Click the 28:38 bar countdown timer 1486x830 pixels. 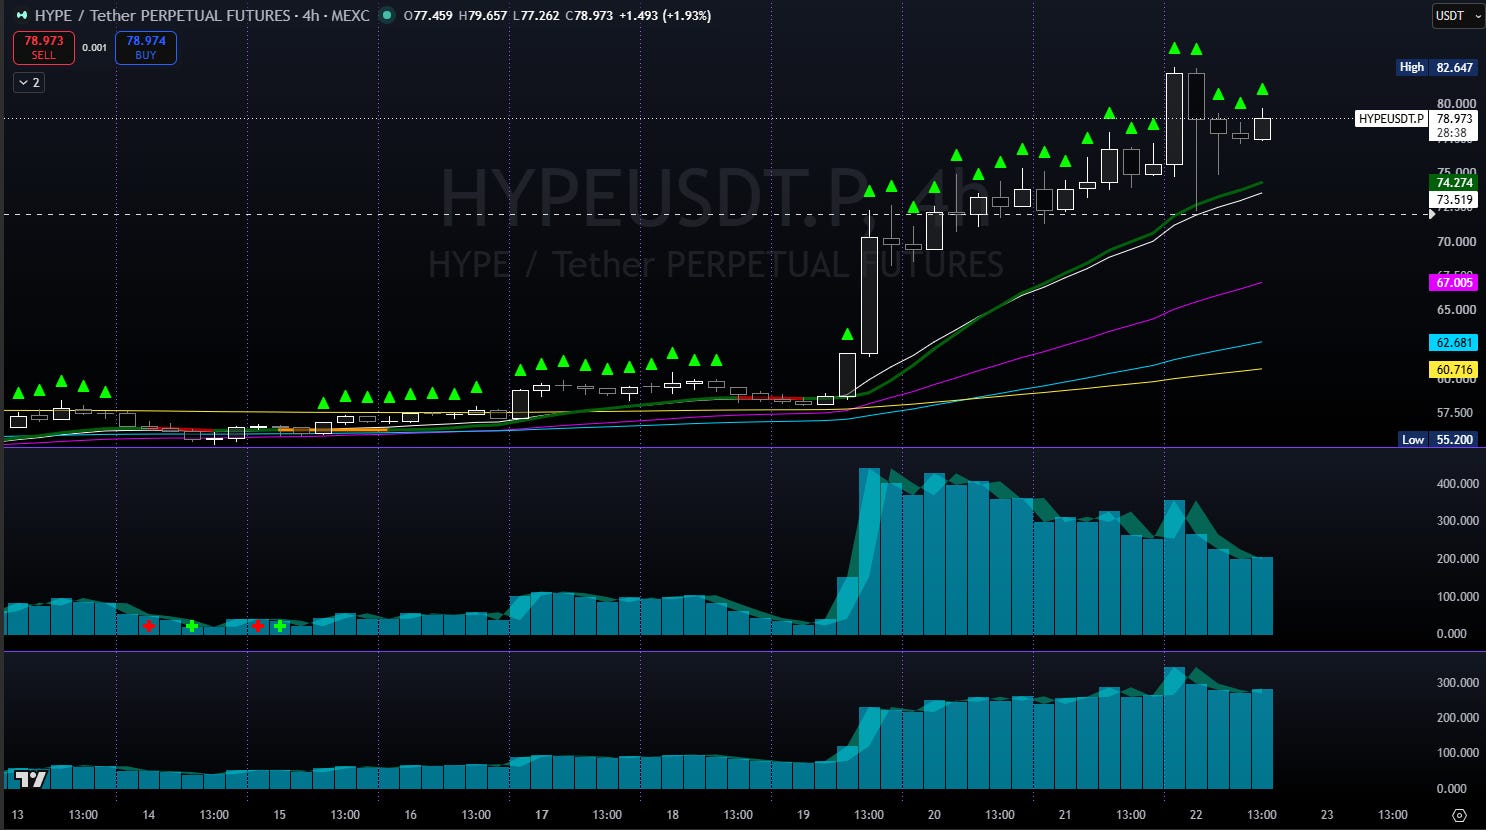[x=1452, y=133]
